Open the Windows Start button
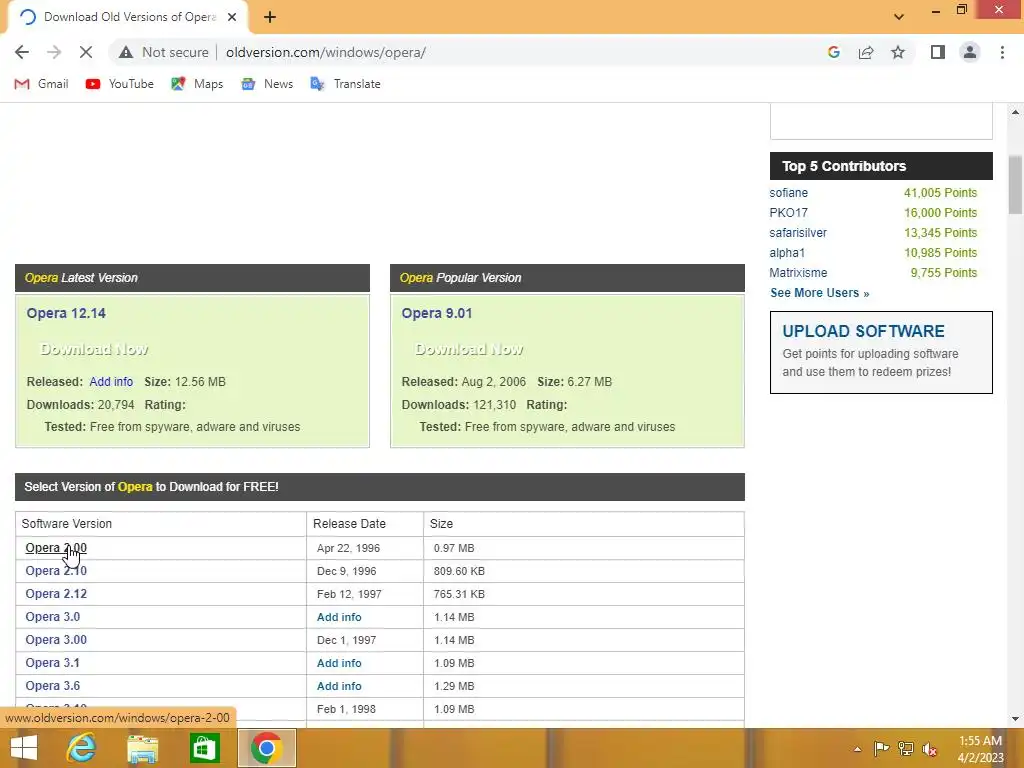Viewport: 1024px width, 768px height. (x=24, y=748)
